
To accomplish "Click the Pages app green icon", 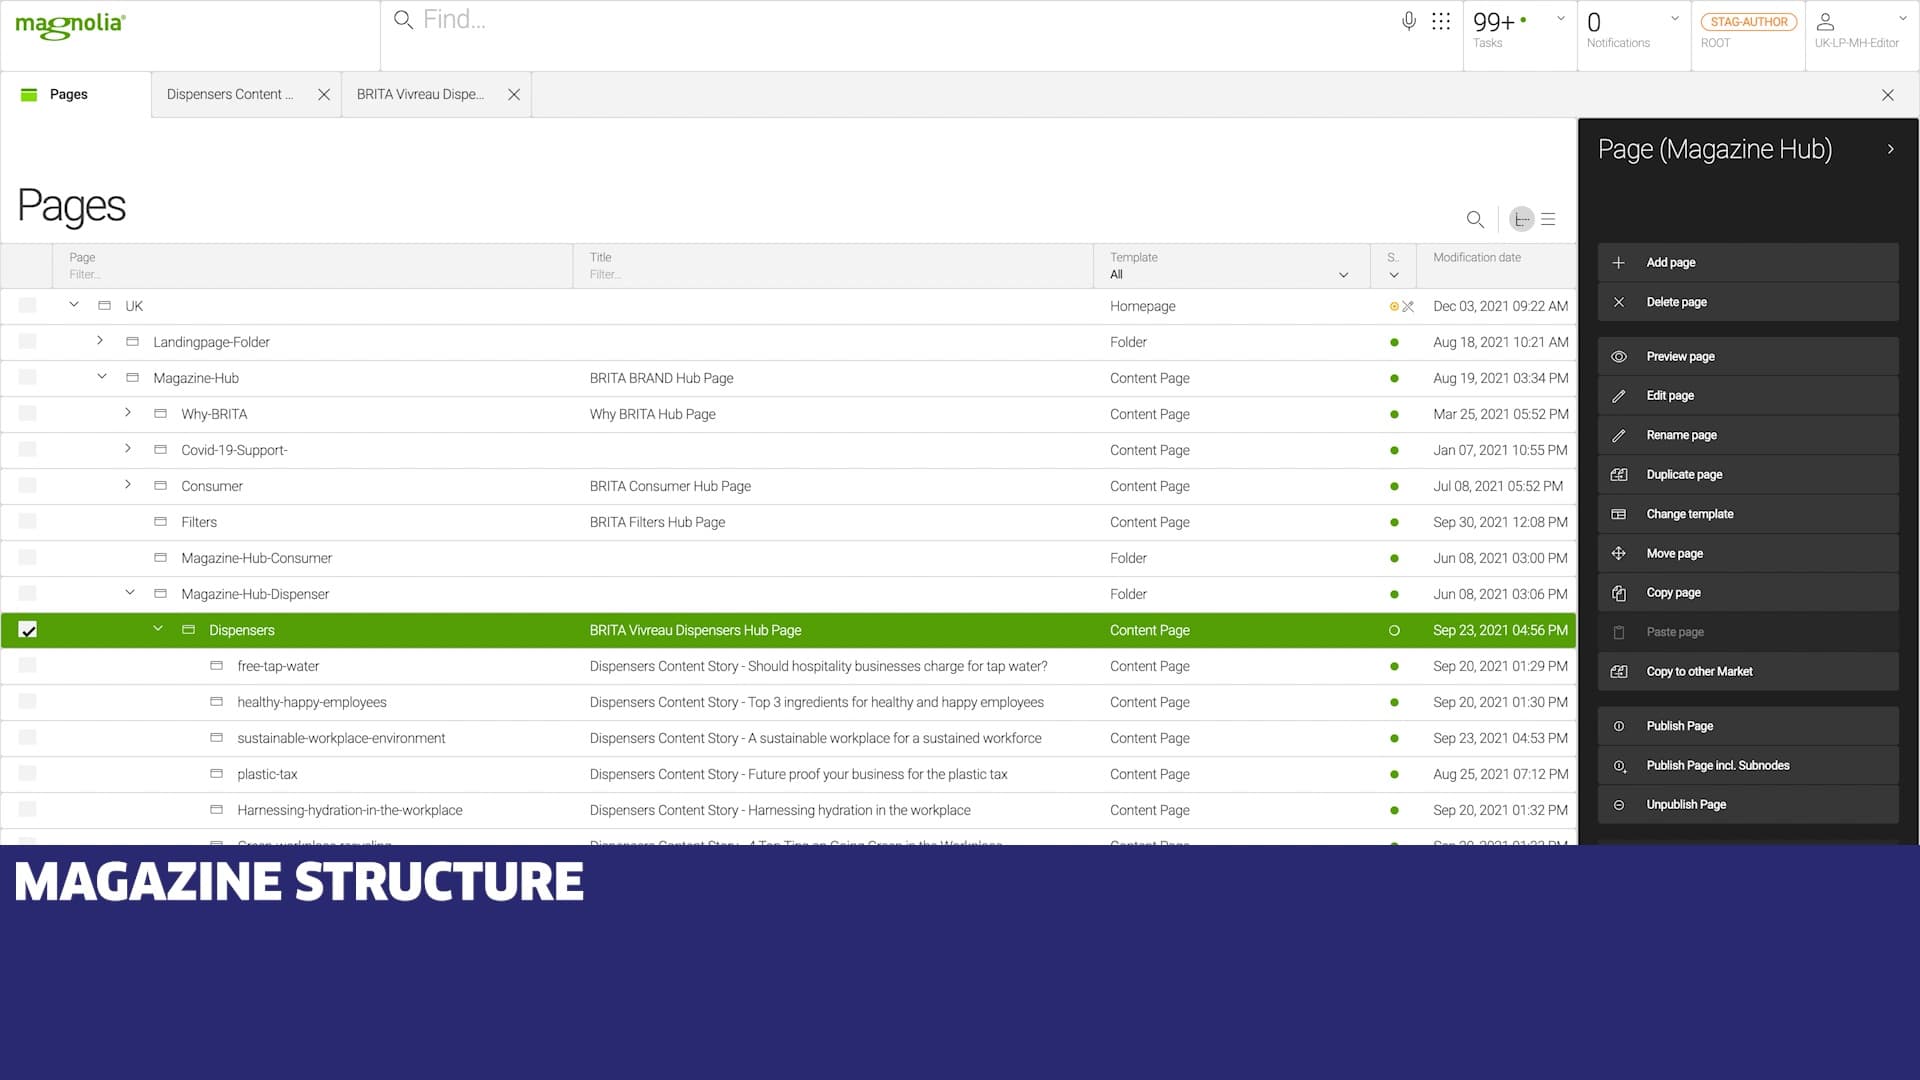I will pos(29,95).
